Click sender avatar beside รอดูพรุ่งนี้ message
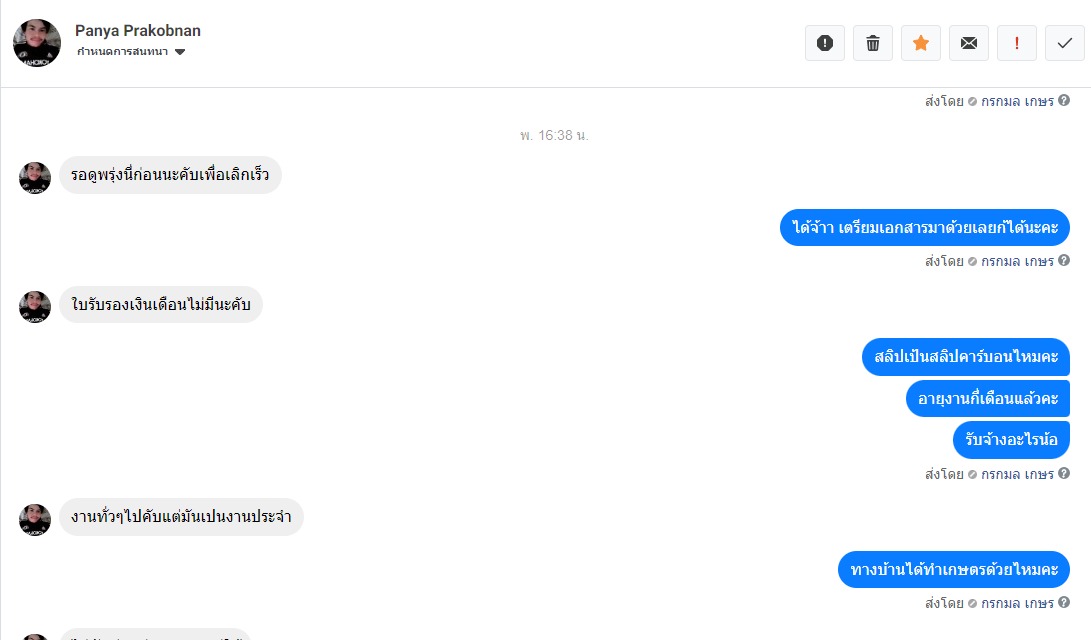 [35, 178]
